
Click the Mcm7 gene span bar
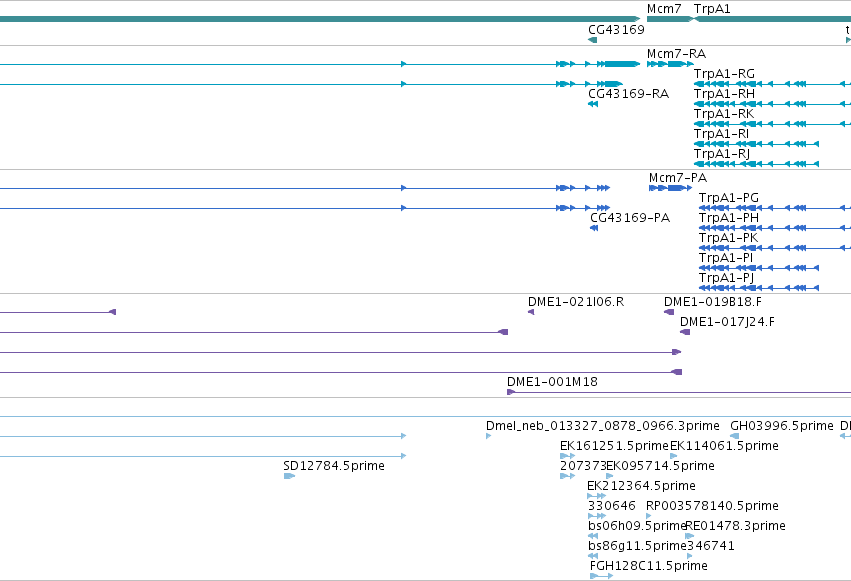pyautogui.click(x=670, y=19)
